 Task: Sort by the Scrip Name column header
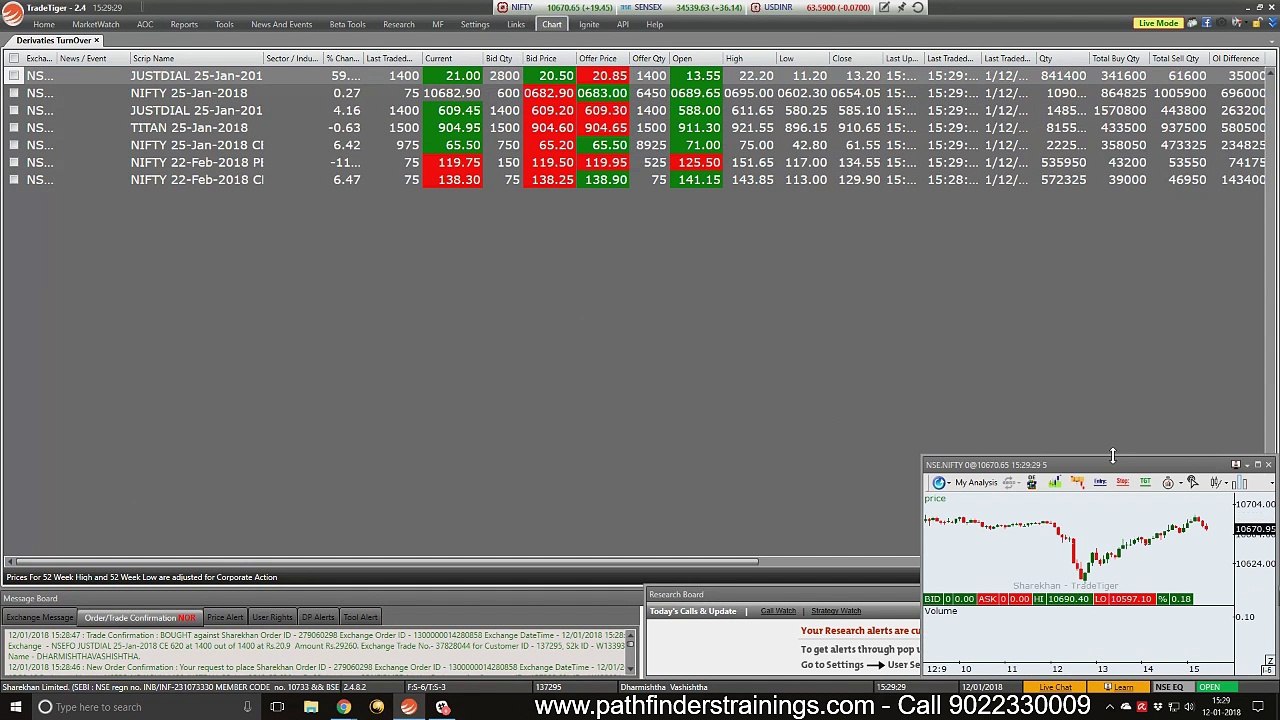coord(196,58)
